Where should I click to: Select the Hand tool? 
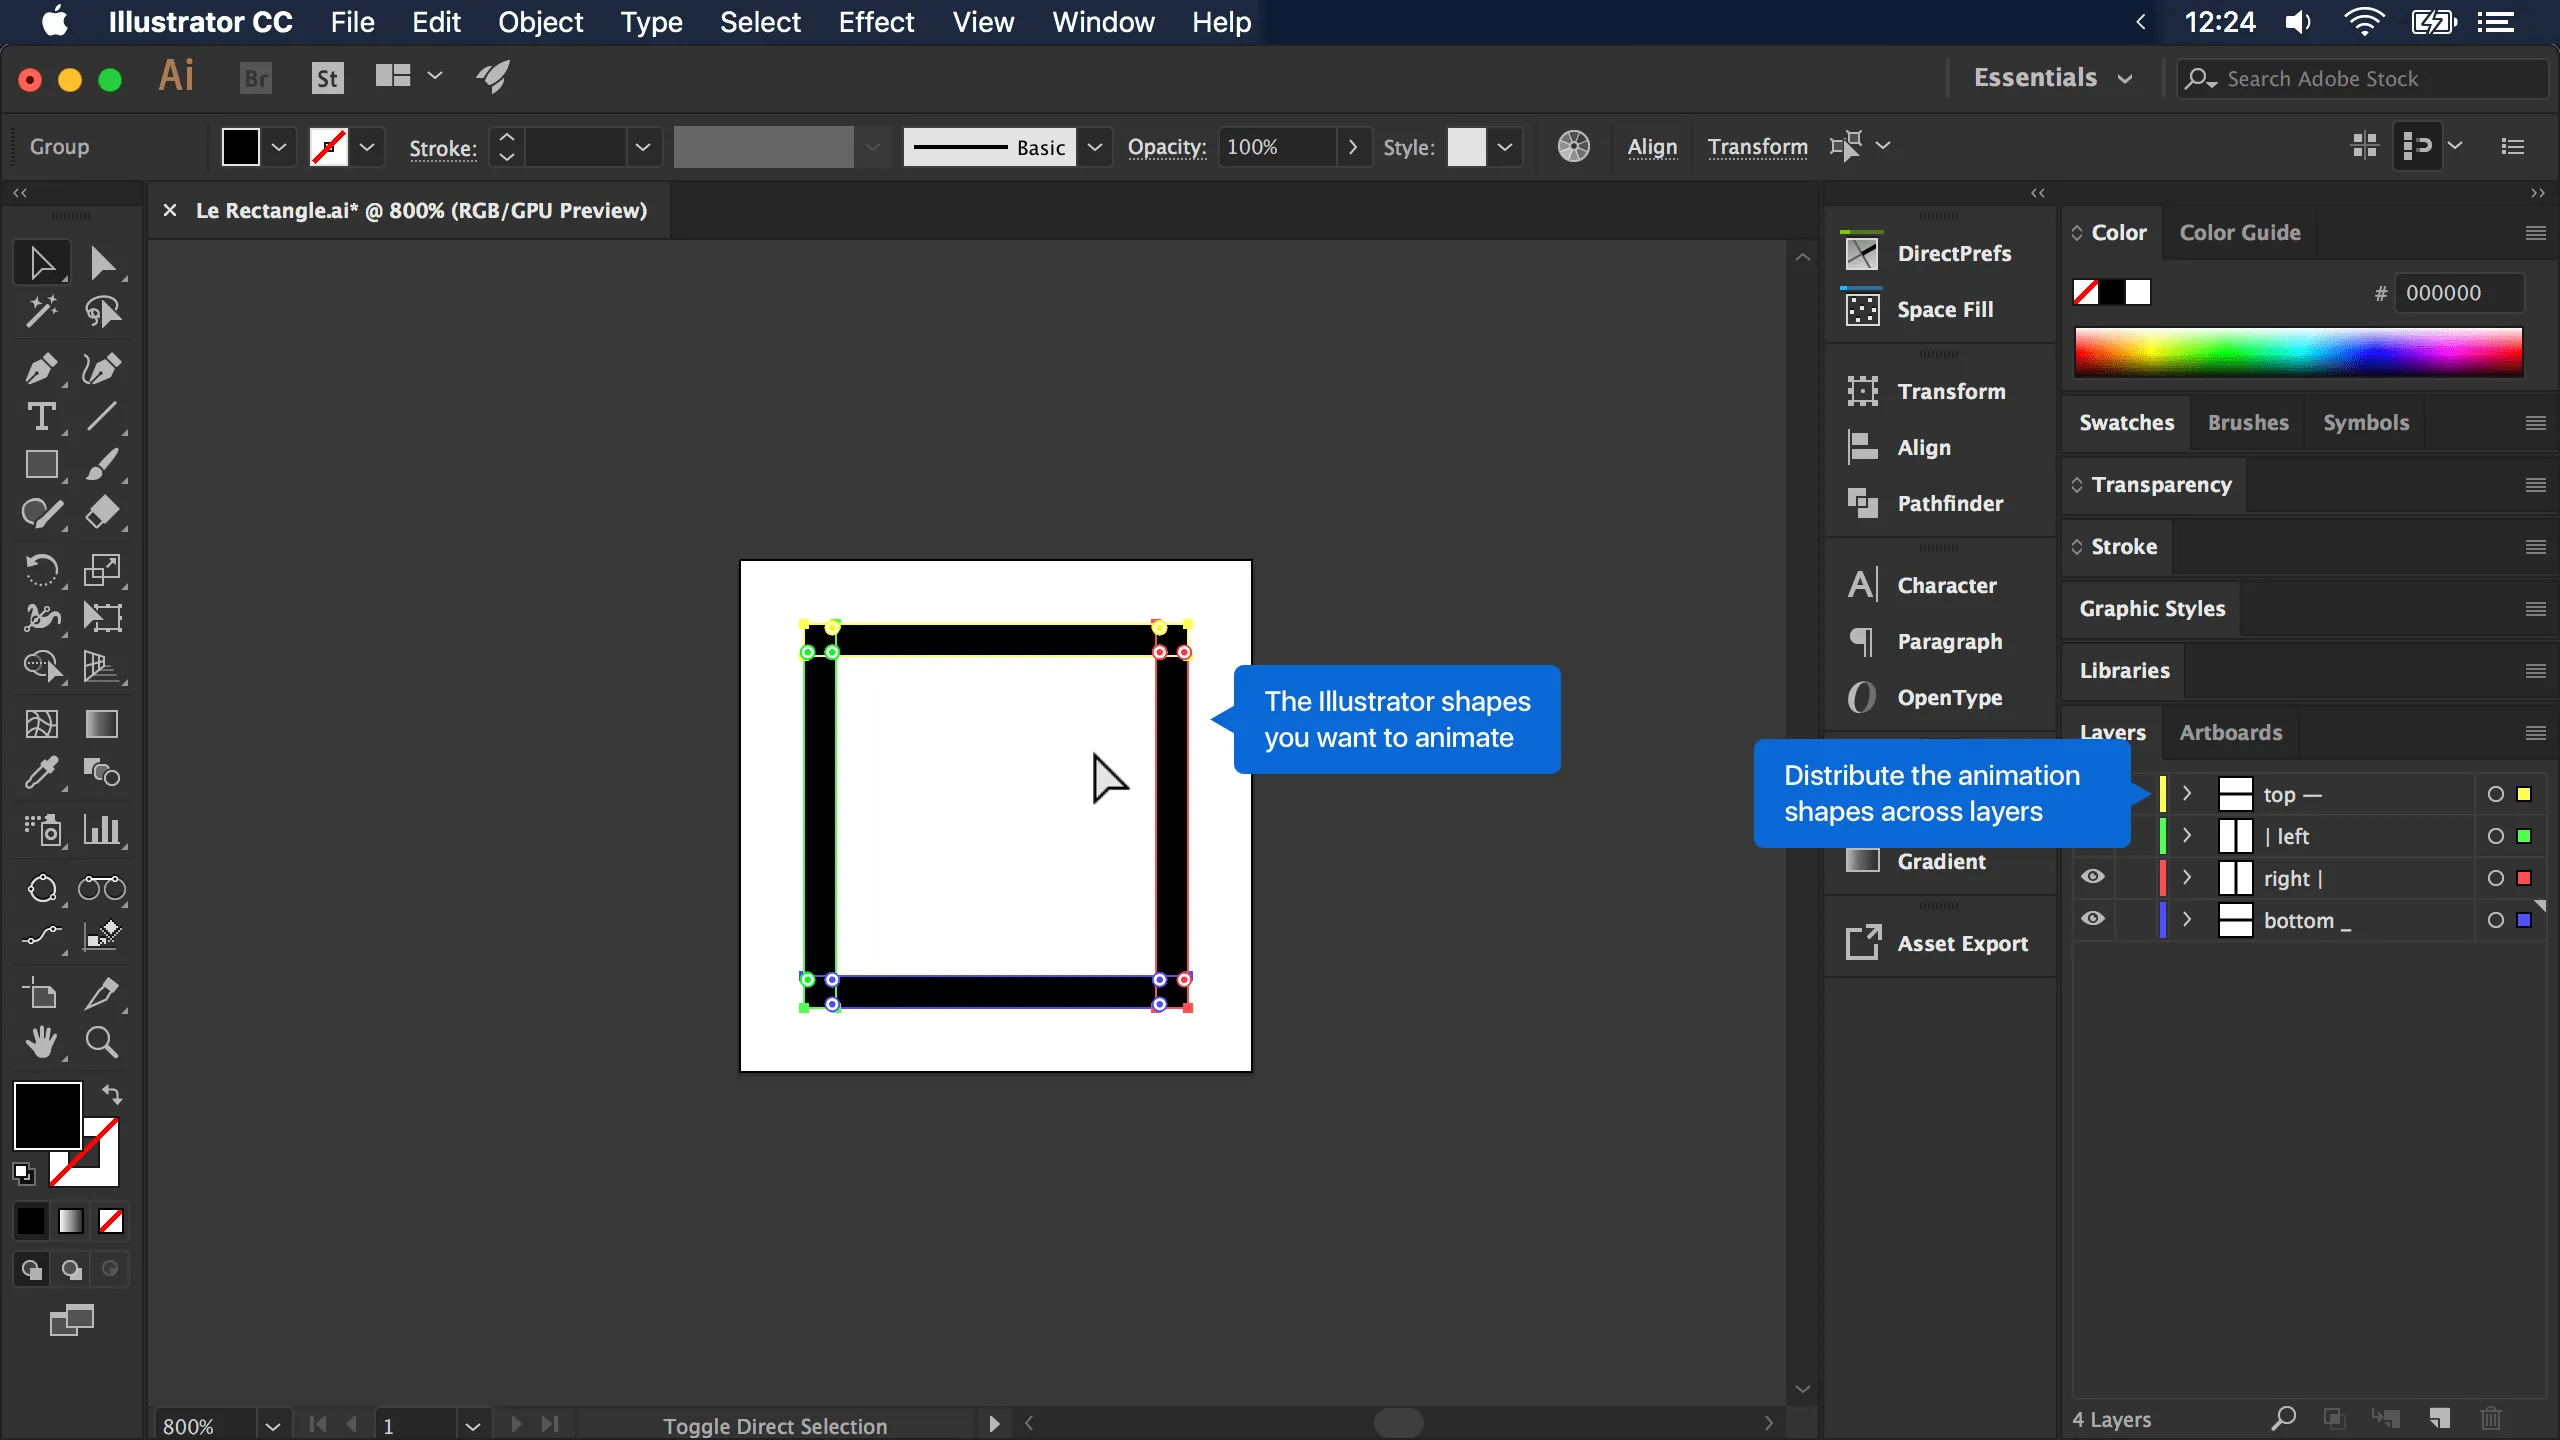(x=41, y=1043)
